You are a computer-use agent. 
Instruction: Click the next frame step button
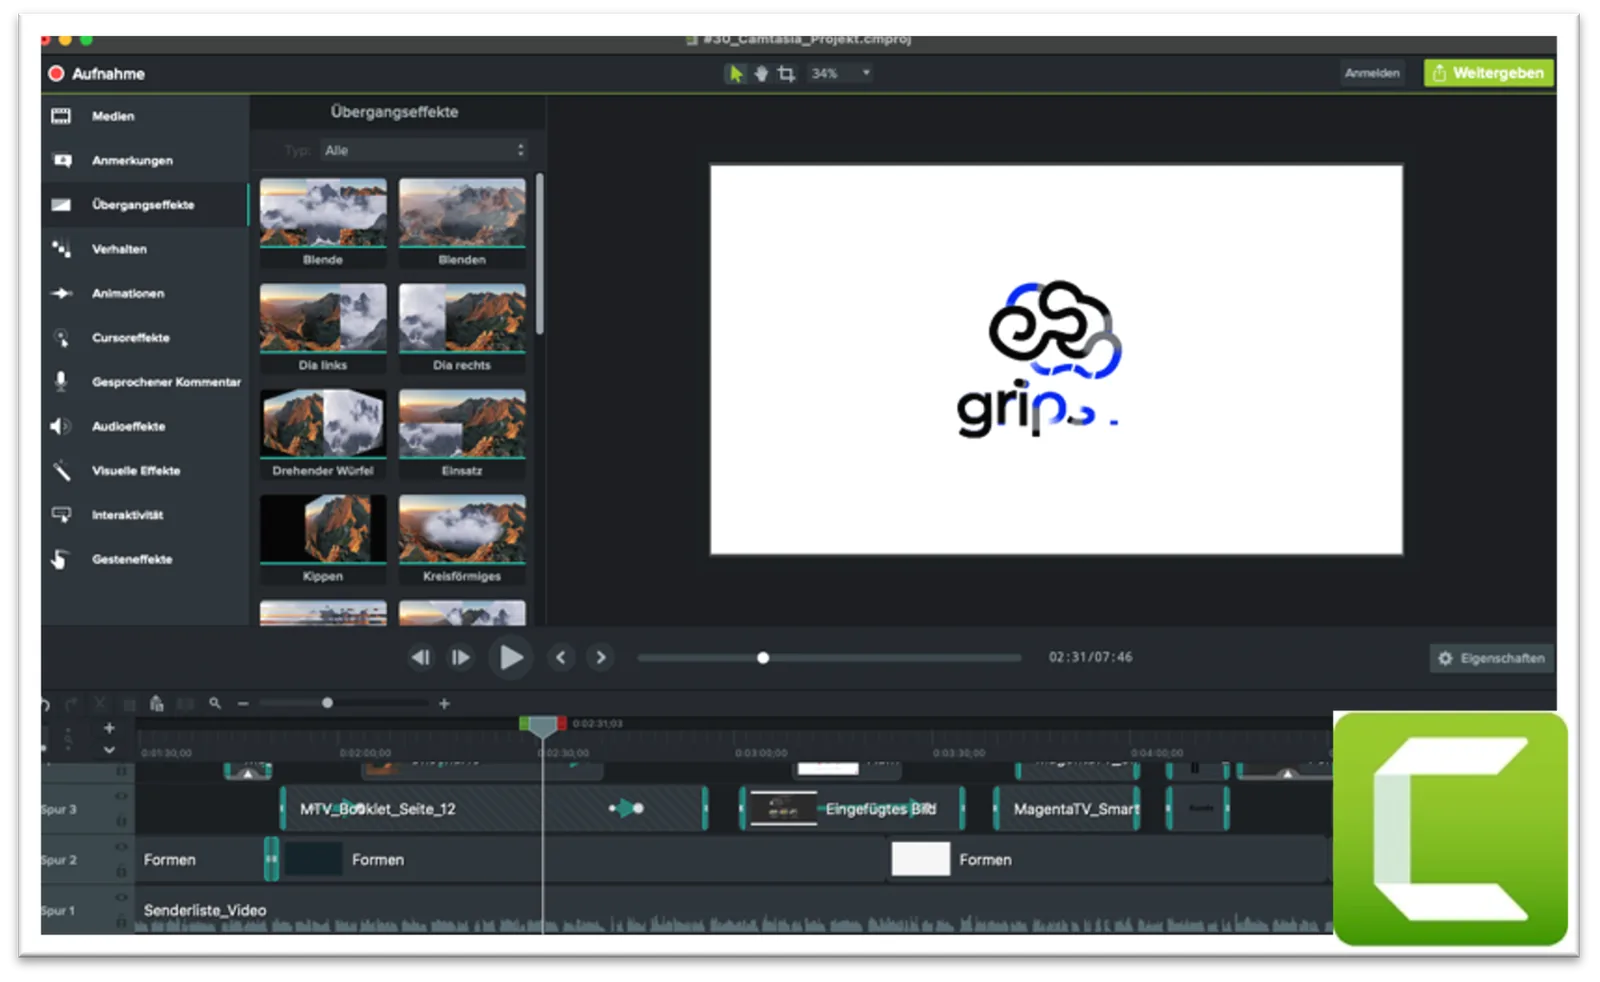coord(460,657)
